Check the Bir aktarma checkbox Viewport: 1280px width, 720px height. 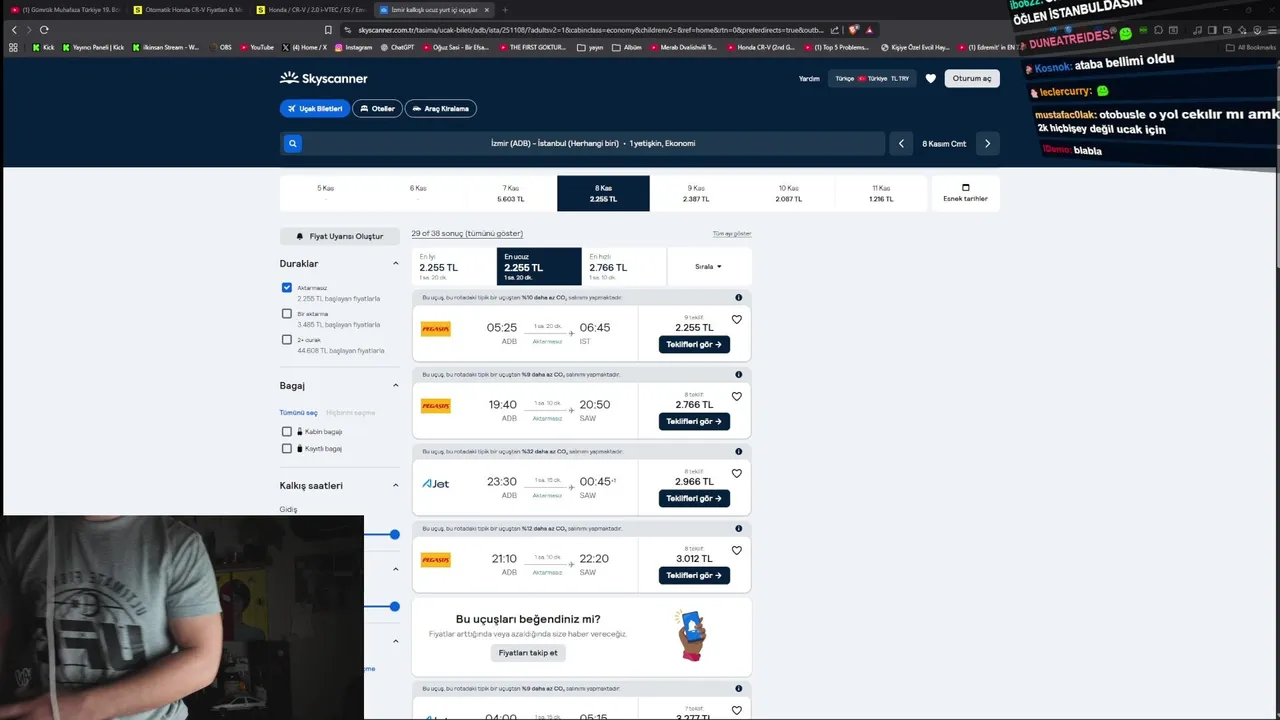(x=287, y=313)
